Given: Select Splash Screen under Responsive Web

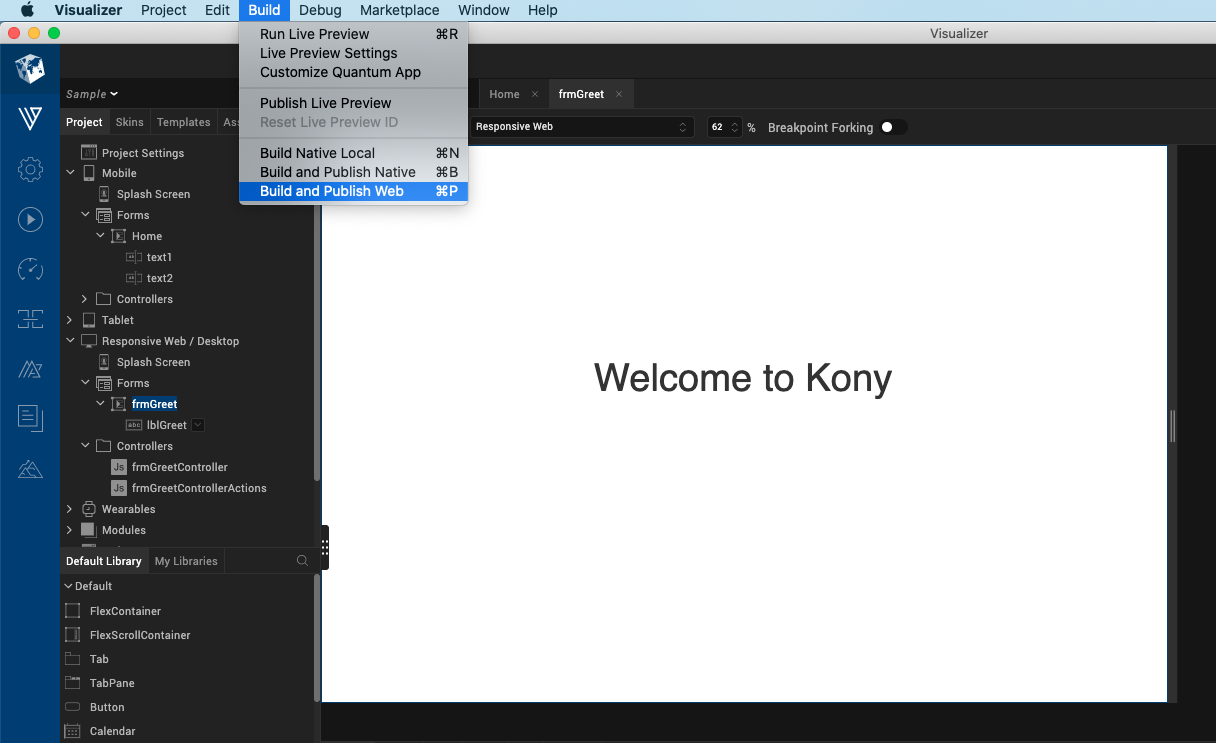Looking at the screenshot, I should [153, 362].
